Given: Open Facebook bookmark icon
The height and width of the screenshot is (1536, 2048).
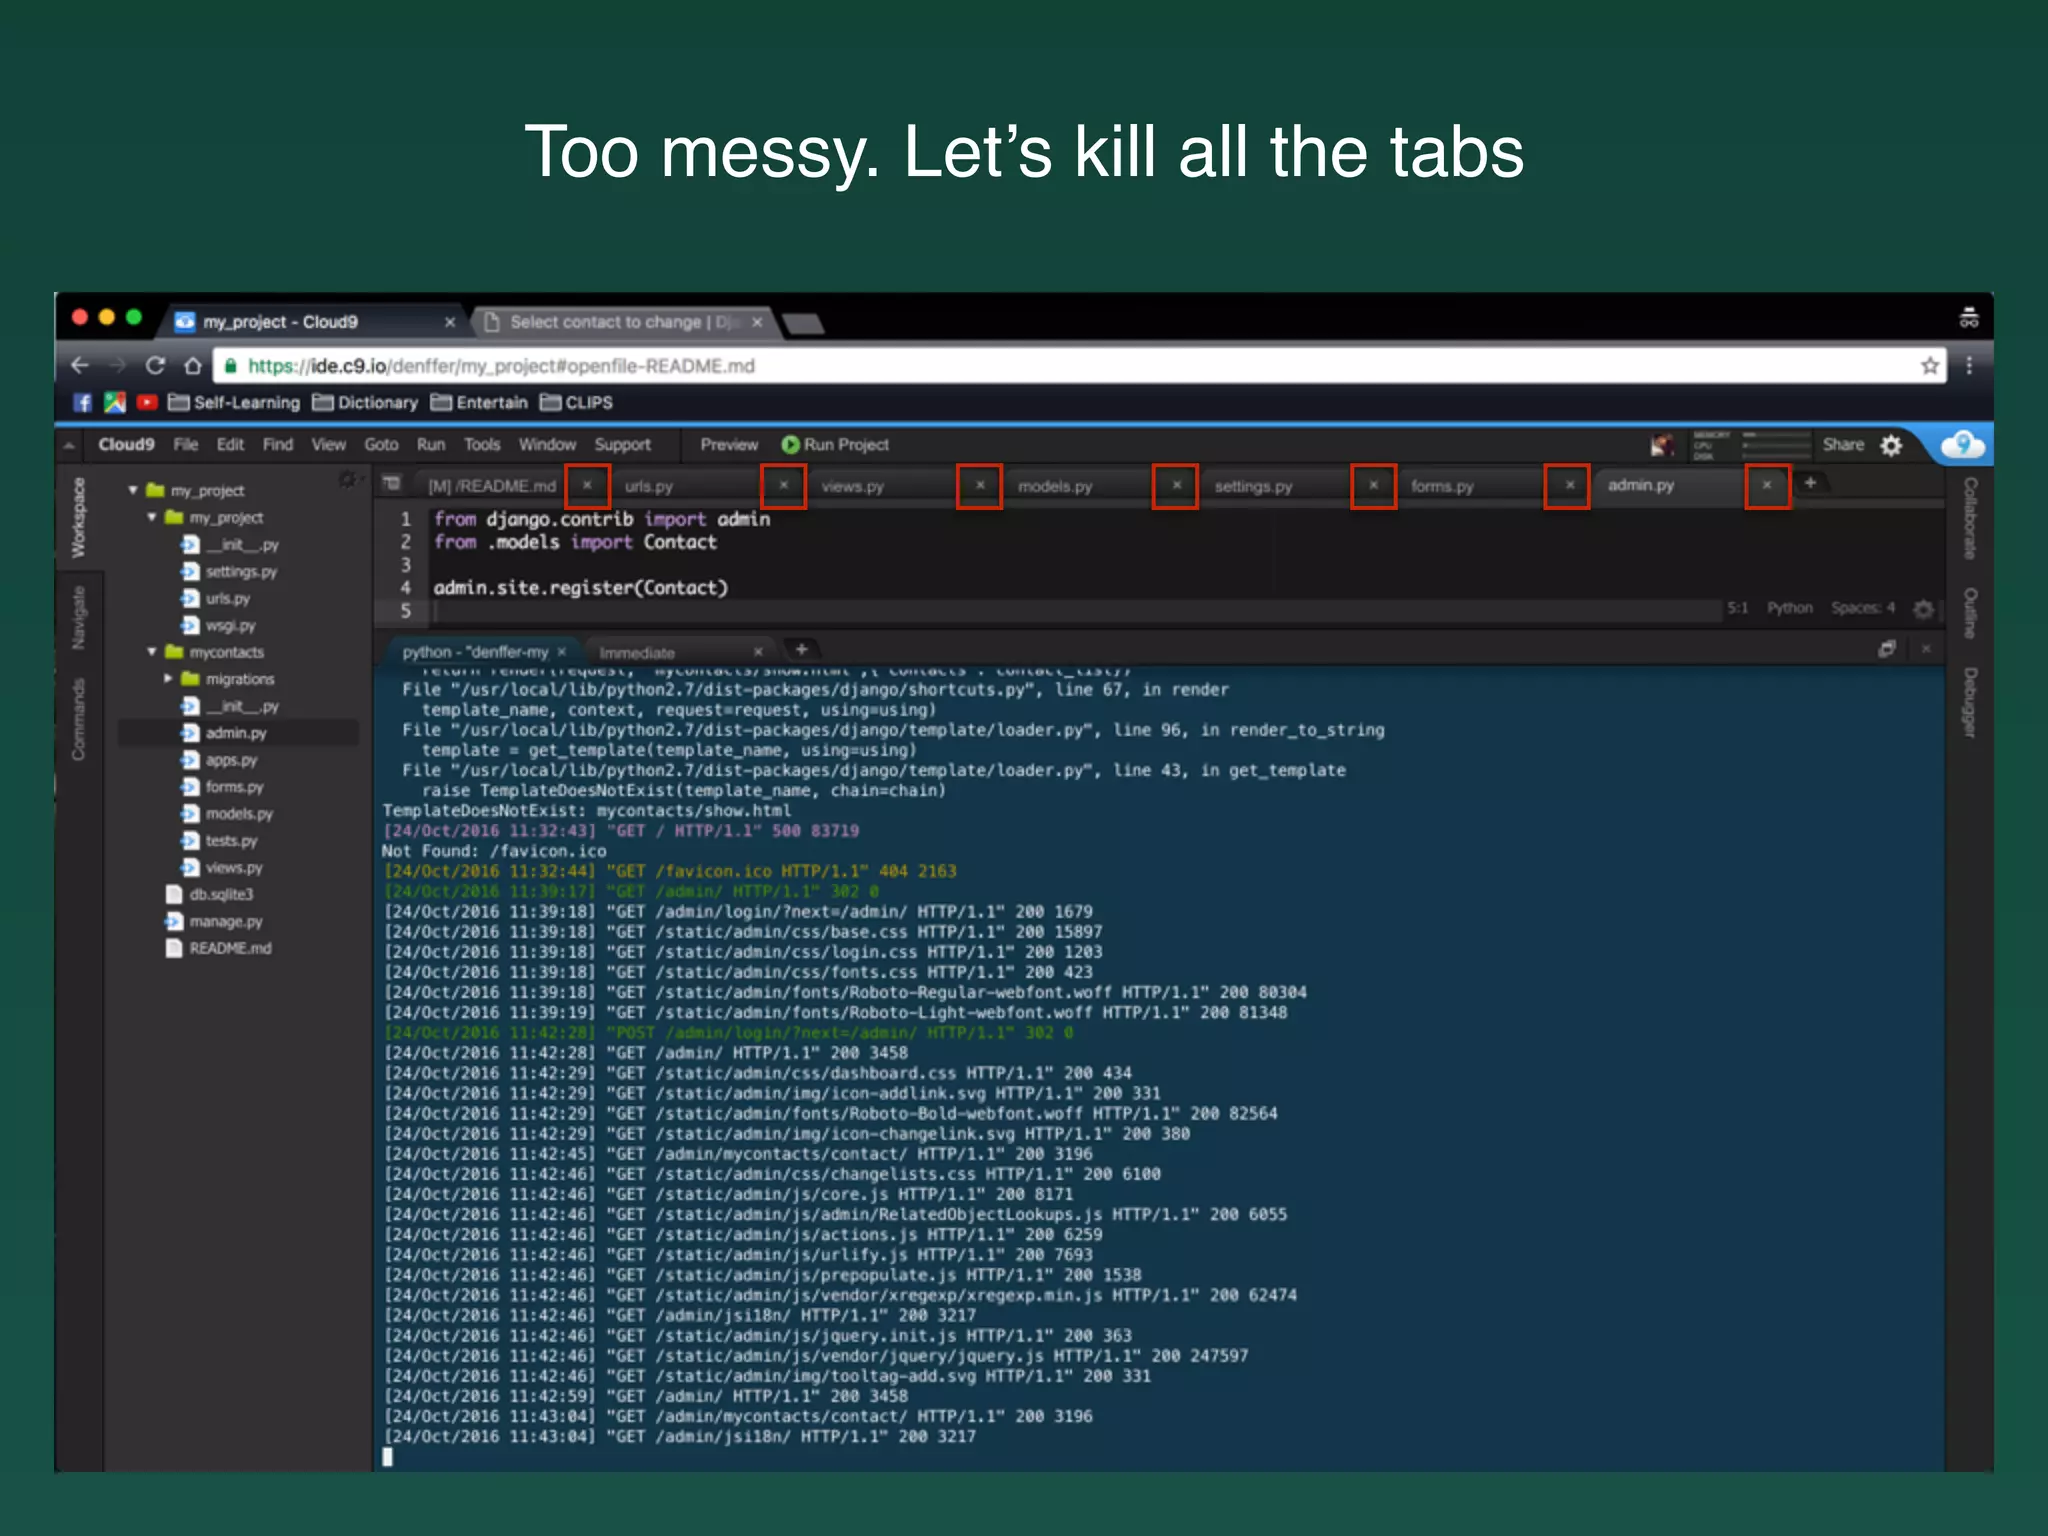Looking at the screenshot, I should pyautogui.click(x=83, y=403).
